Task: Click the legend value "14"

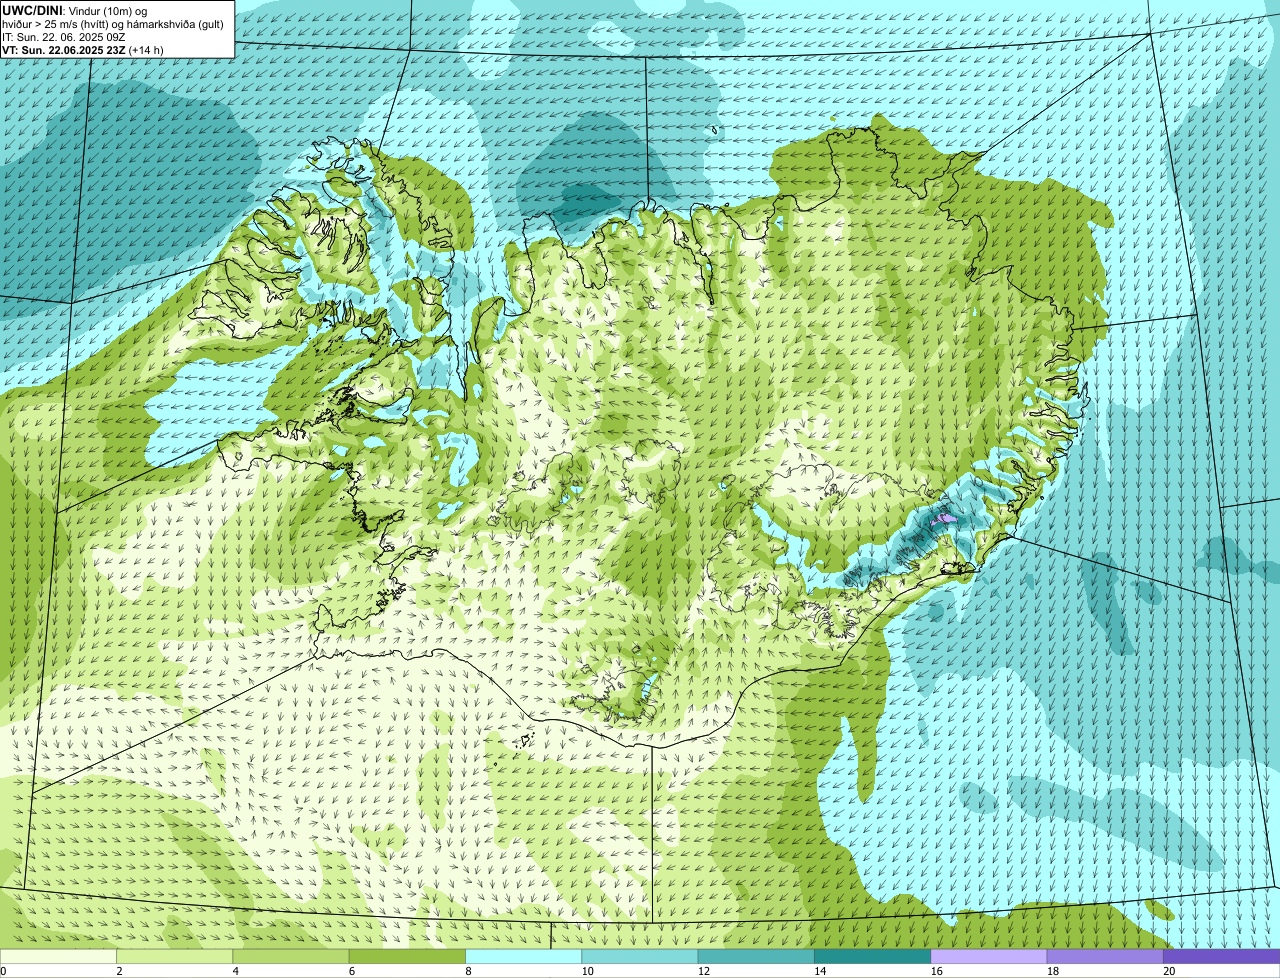Action: click(x=819, y=971)
